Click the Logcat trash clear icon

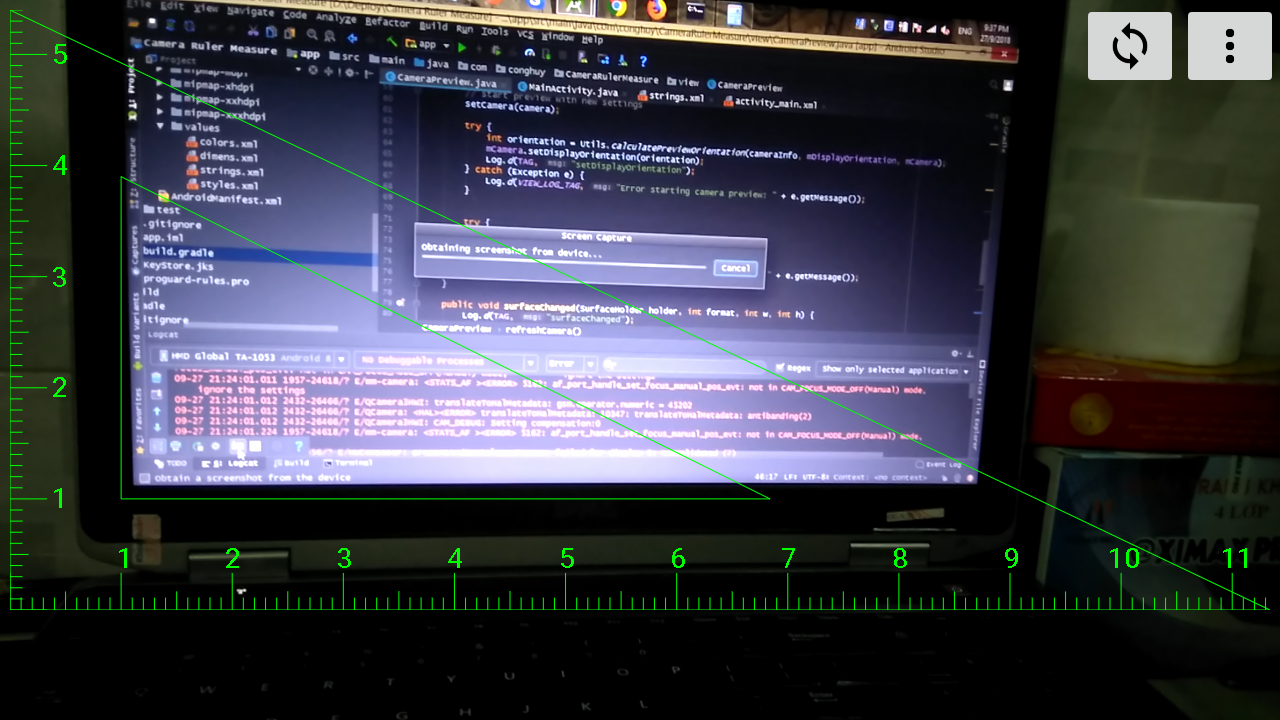tap(156, 377)
